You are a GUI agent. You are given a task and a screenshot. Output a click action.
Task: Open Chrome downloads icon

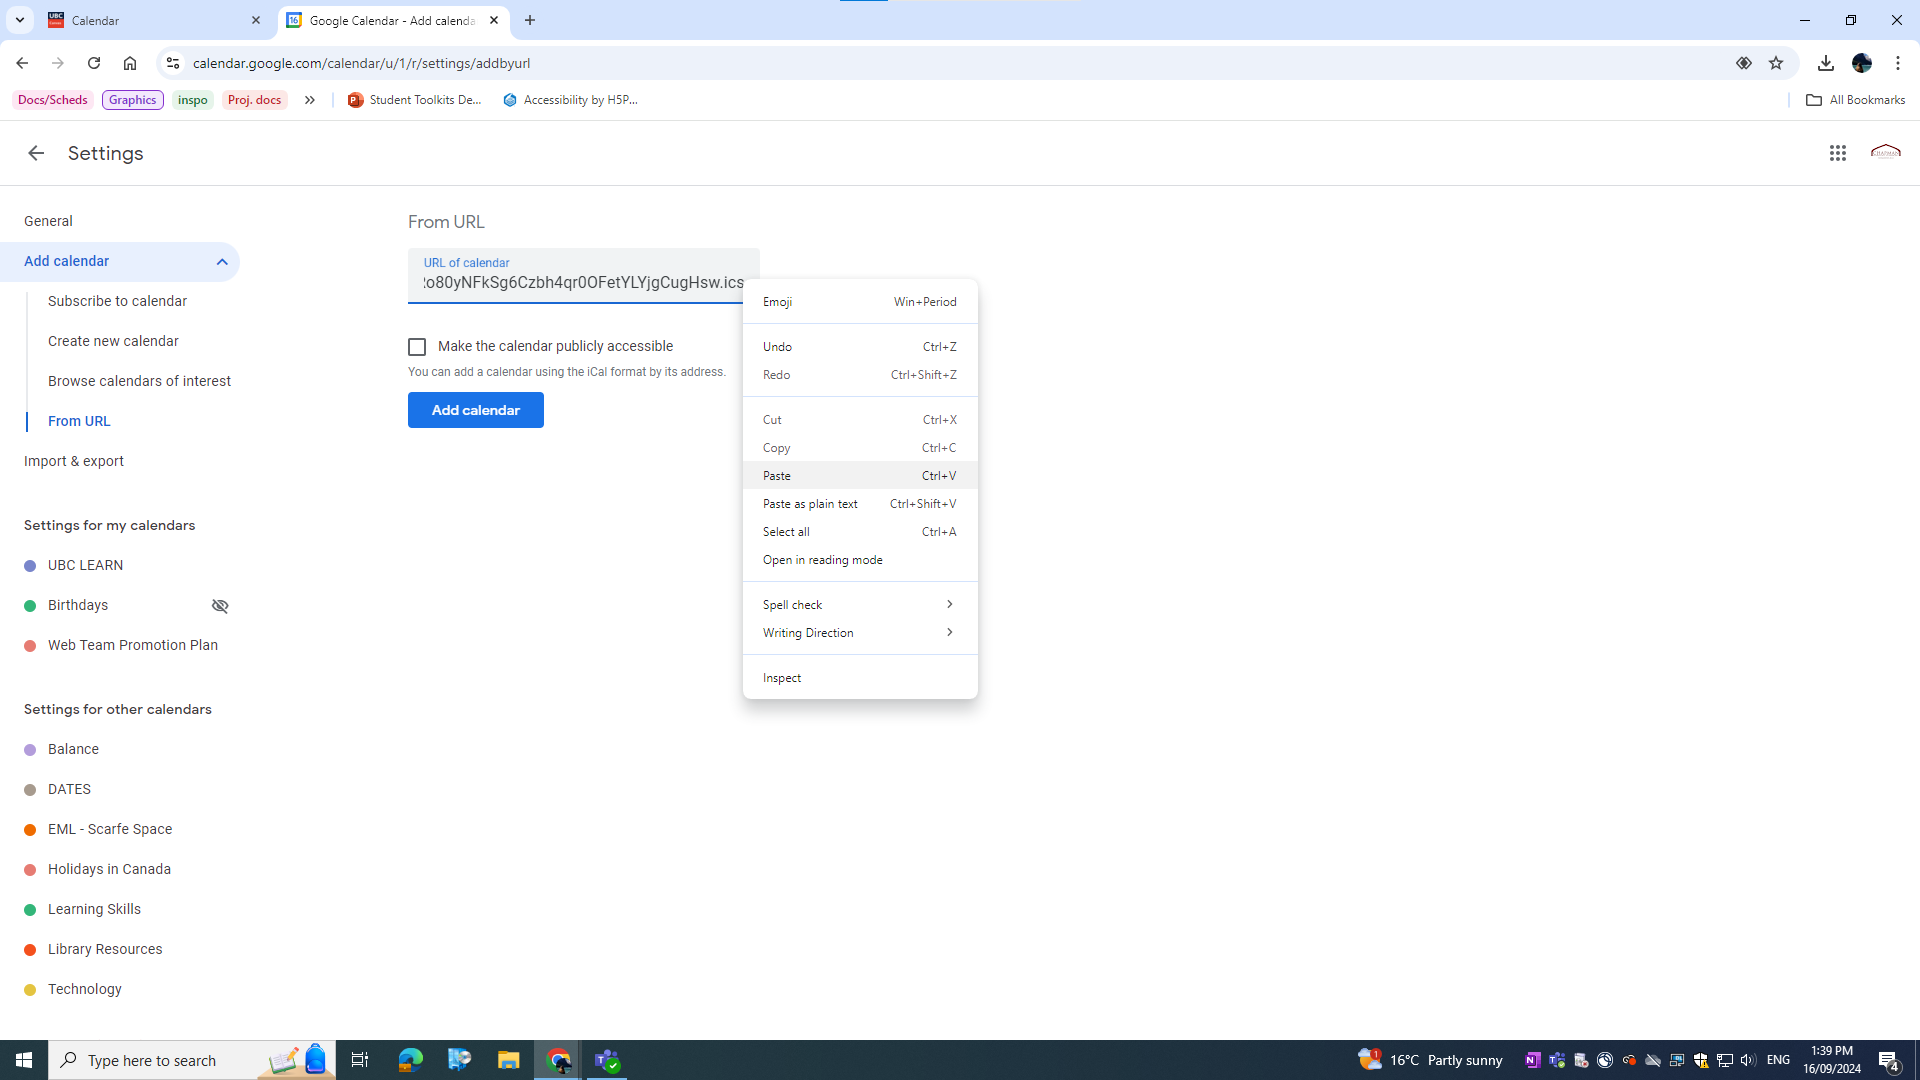(1825, 63)
